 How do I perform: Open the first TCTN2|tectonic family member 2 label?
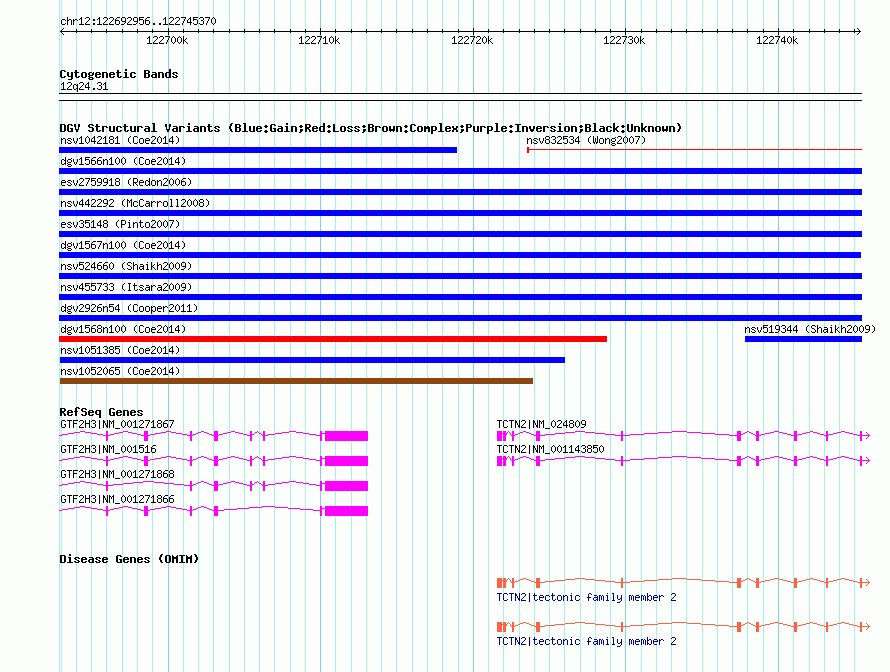[586, 597]
